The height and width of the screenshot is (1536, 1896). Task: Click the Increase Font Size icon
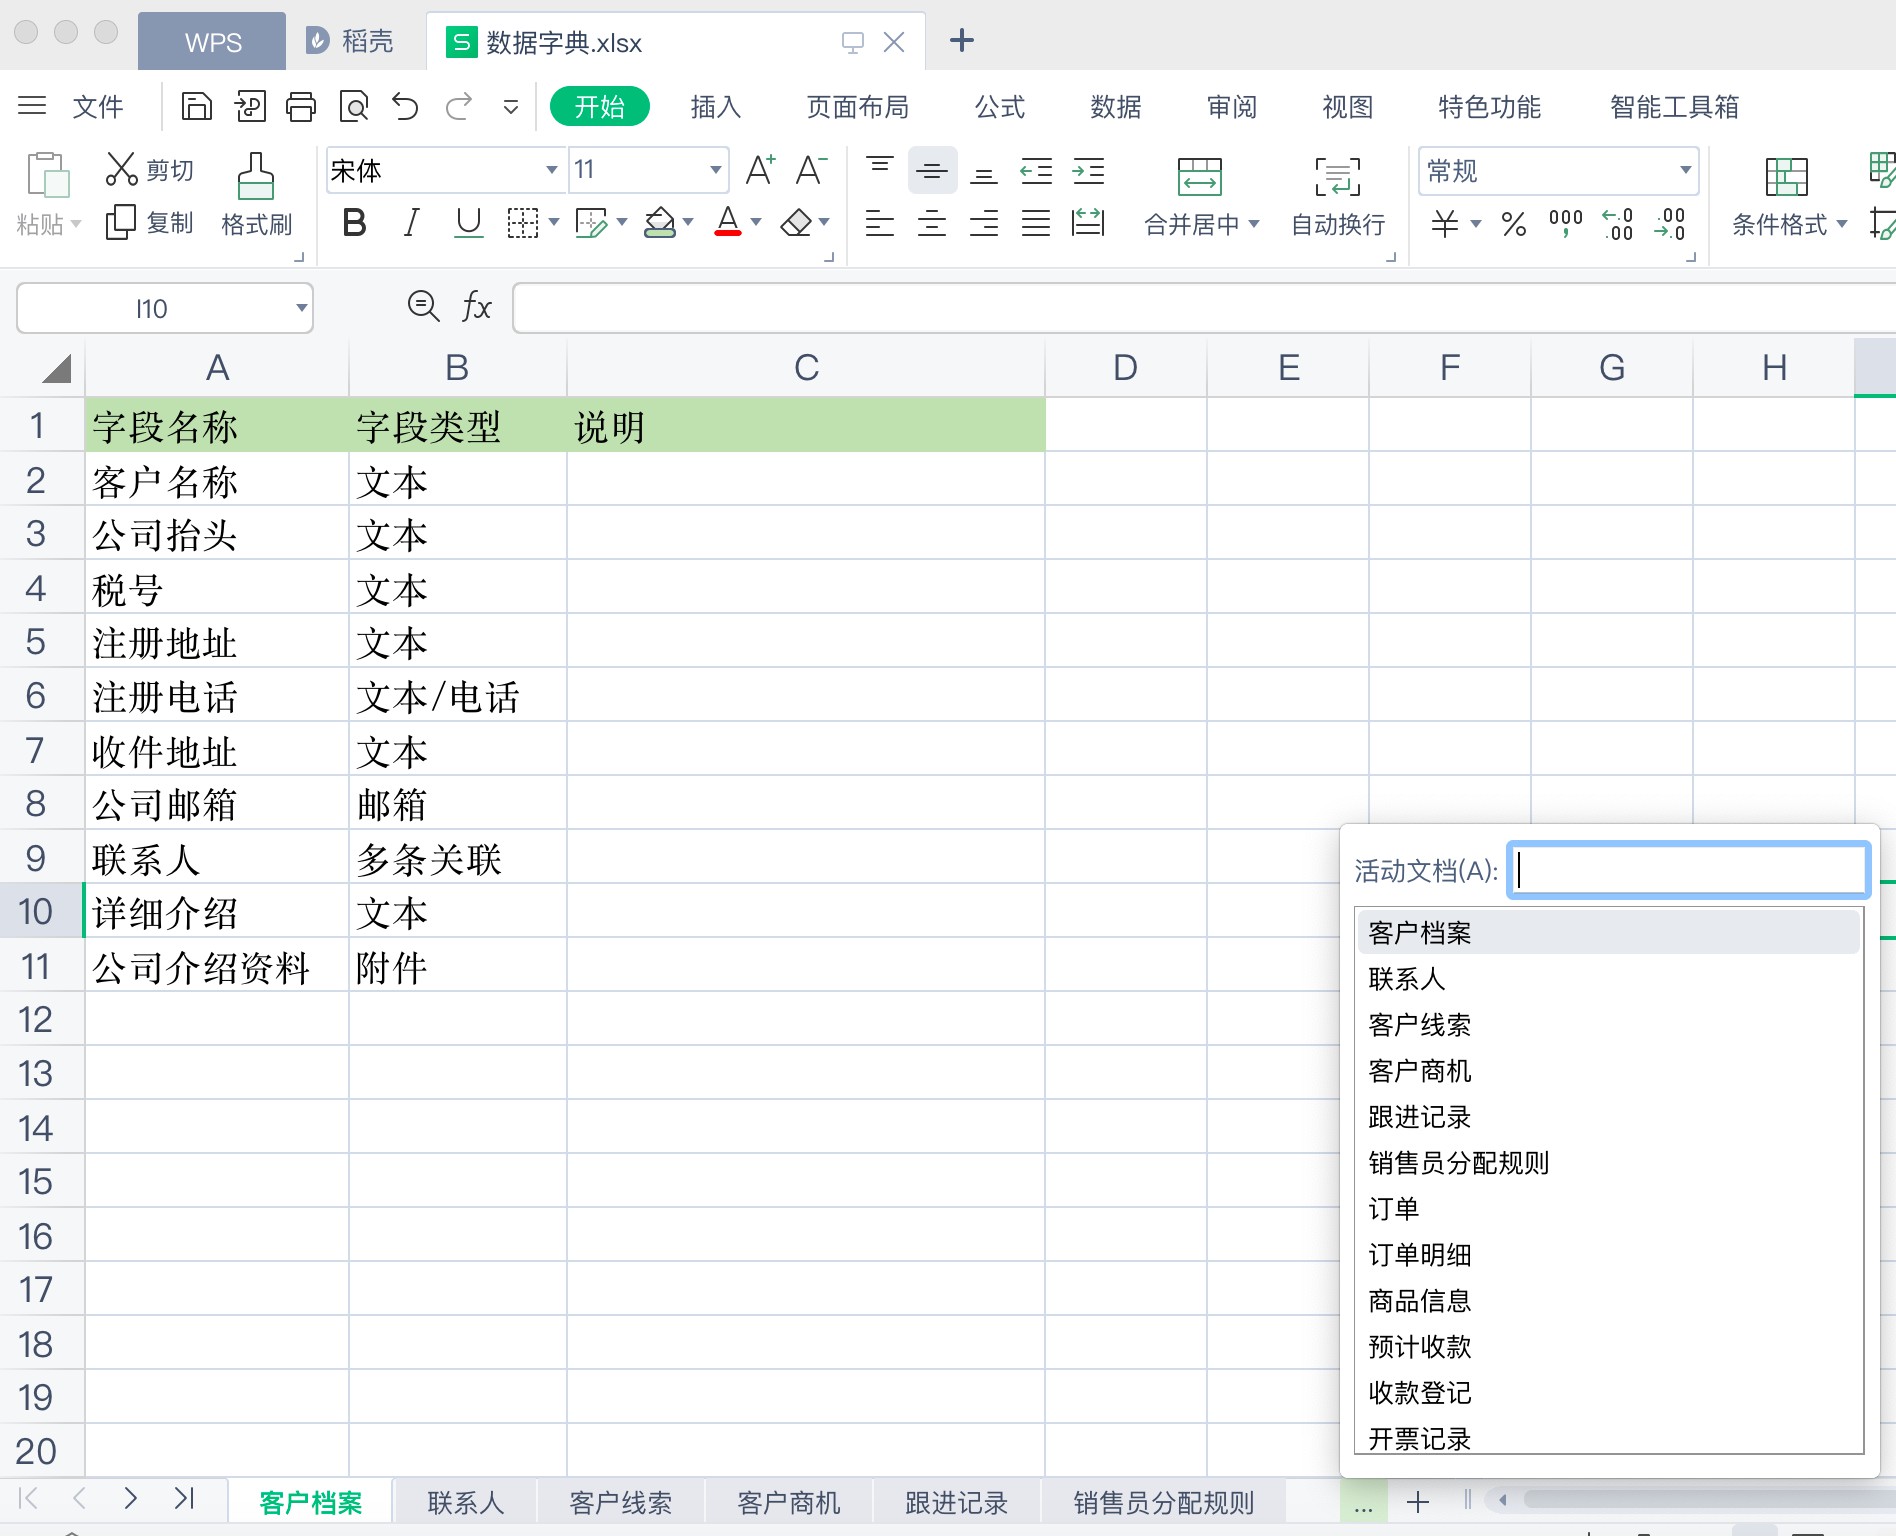(760, 171)
